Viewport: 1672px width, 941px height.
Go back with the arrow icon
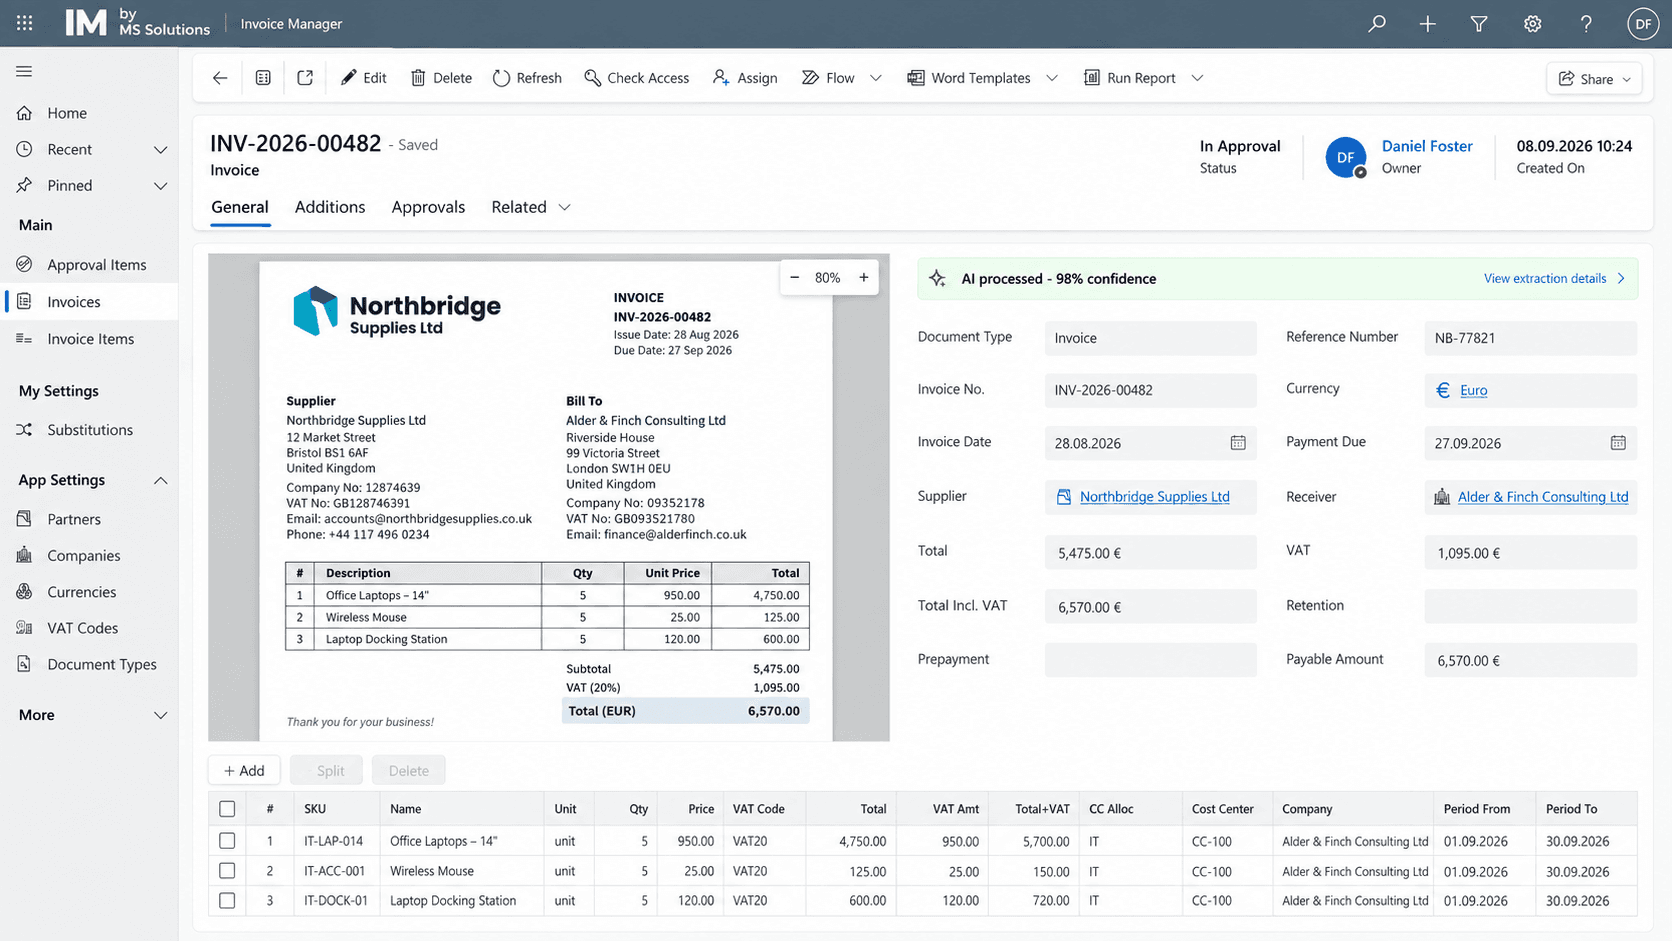[x=220, y=77]
